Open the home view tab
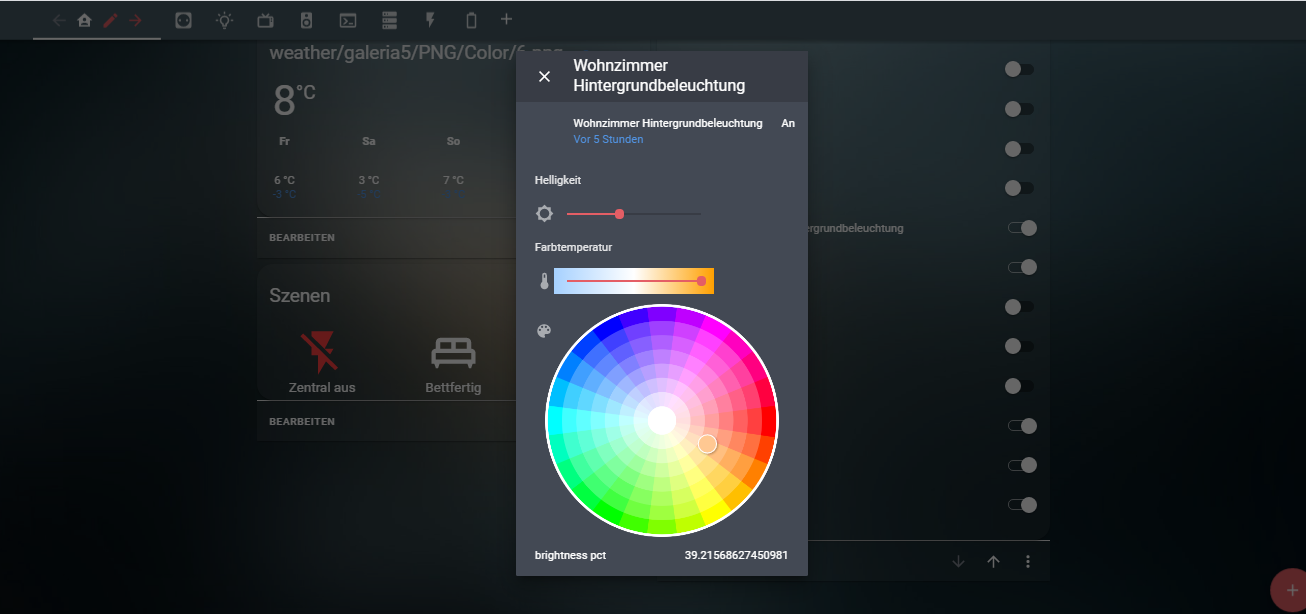The height and width of the screenshot is (614, 1306). [x=84, y=20]
